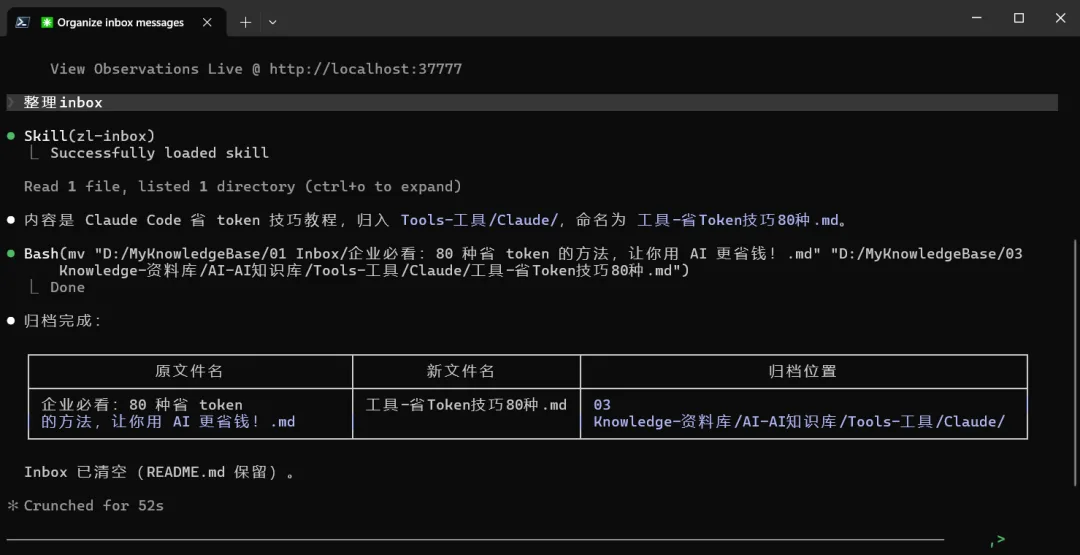Viewport: 1080px width, 555px height.
Task: Click the 'Done' result text
Action: (x=68, y=287)
